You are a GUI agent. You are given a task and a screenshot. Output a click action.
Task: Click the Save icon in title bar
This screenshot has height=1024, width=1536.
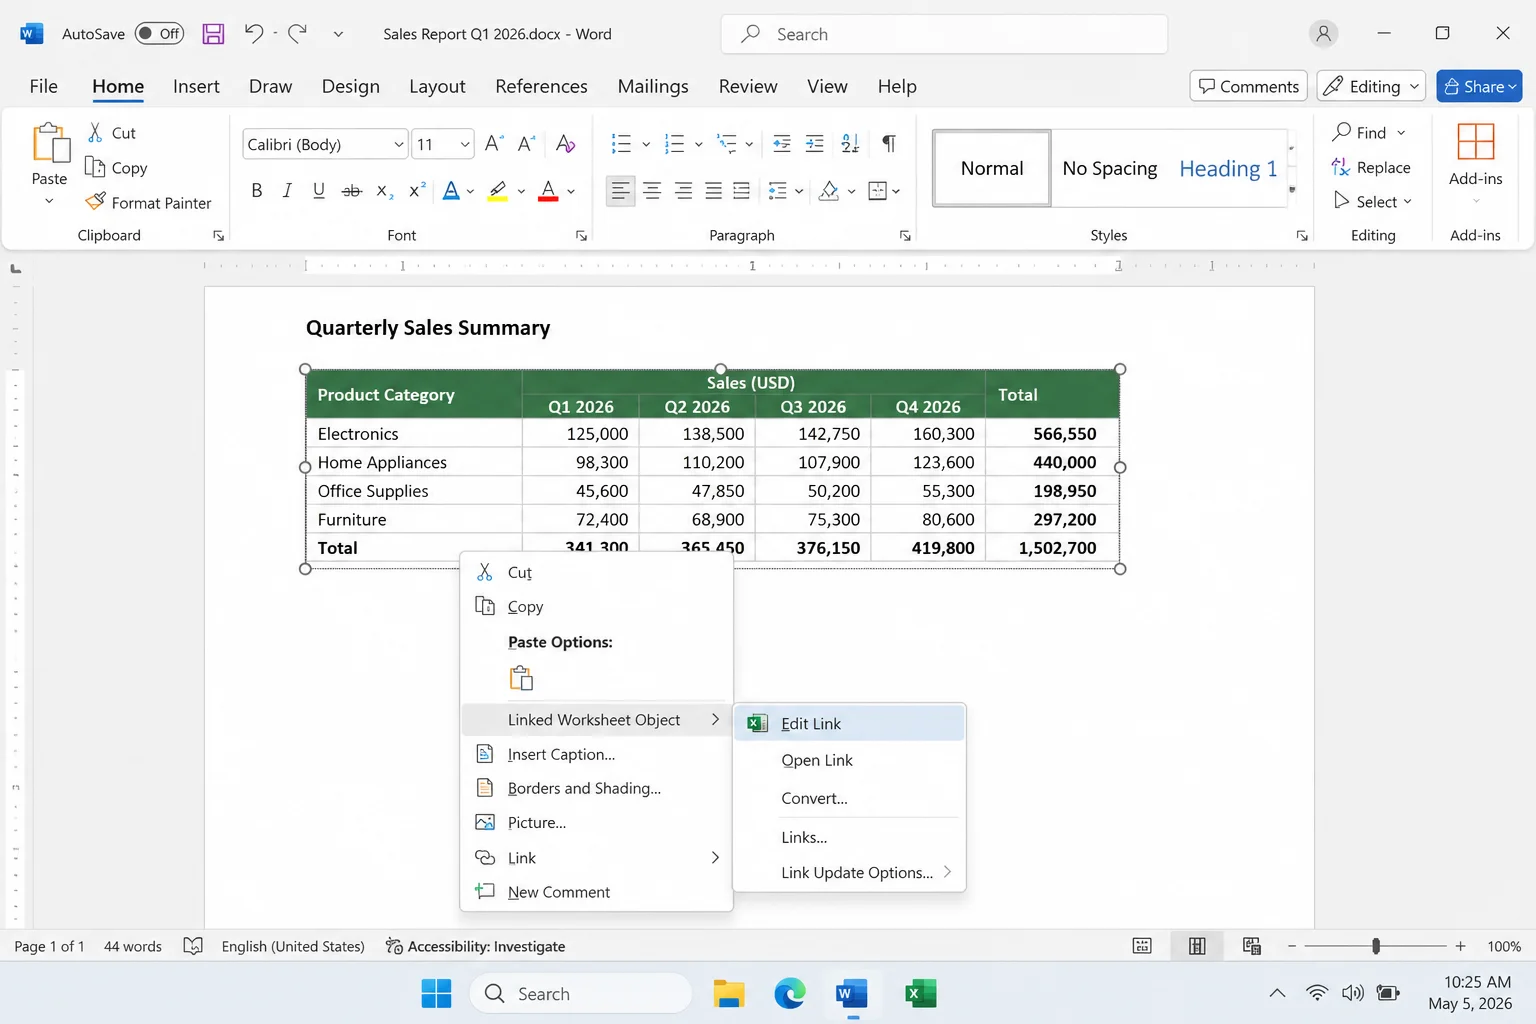tap(213, 34)
